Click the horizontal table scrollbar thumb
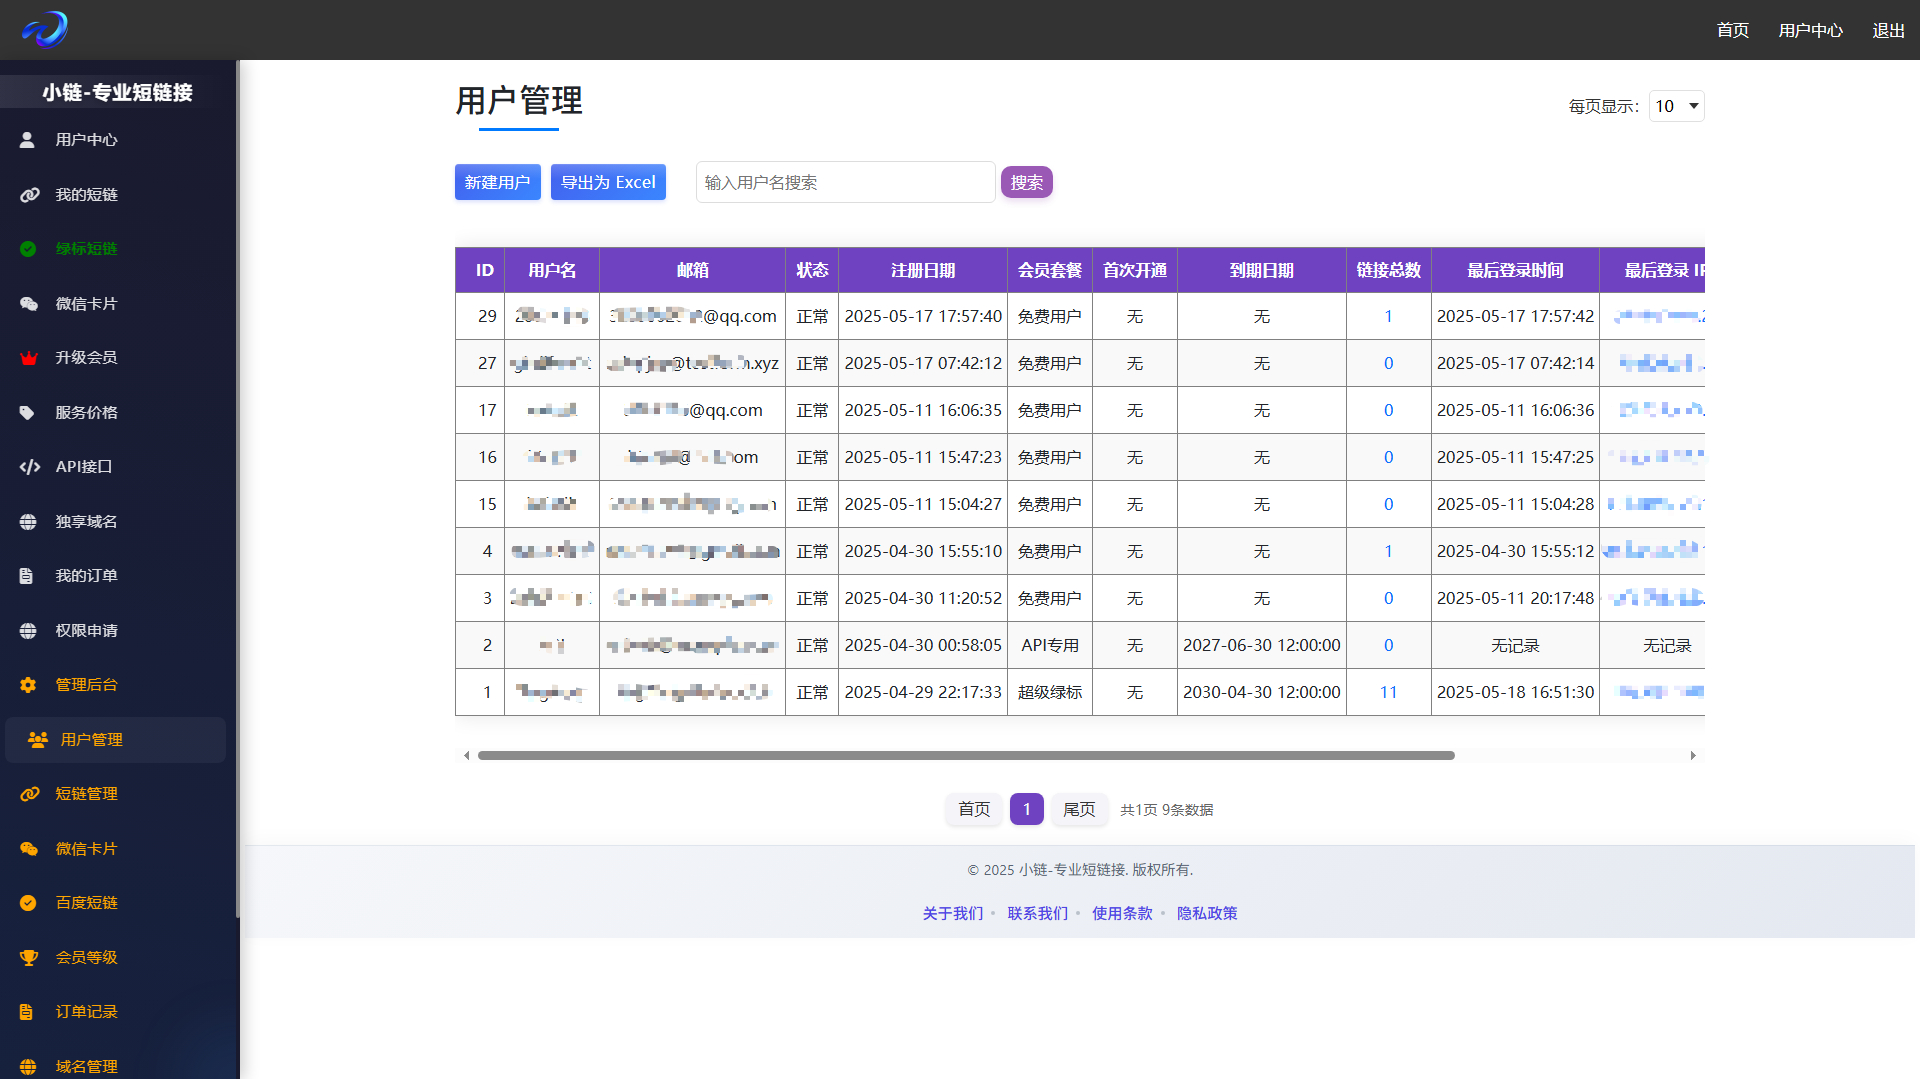The width and height of the screenshot is (1920, 1079). (x=965, y=756)
